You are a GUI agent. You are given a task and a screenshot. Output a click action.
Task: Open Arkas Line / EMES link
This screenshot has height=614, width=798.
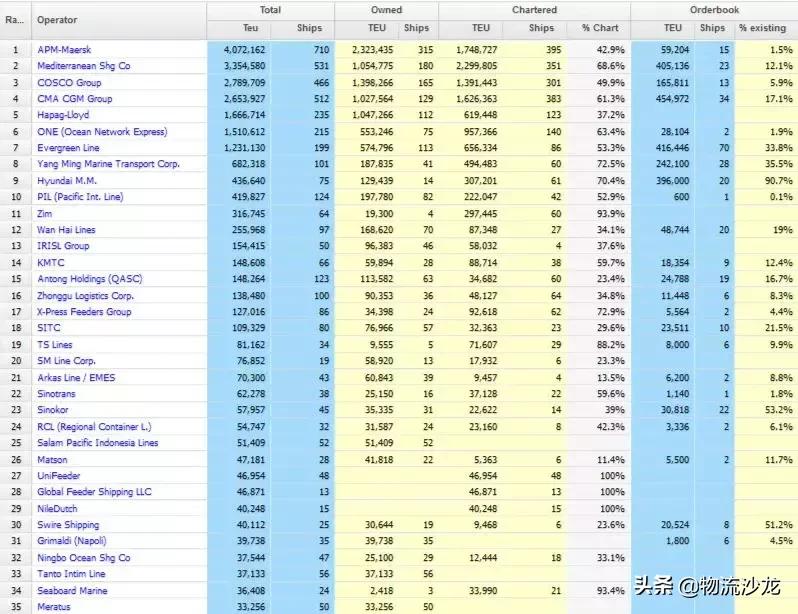pos(76,378)
